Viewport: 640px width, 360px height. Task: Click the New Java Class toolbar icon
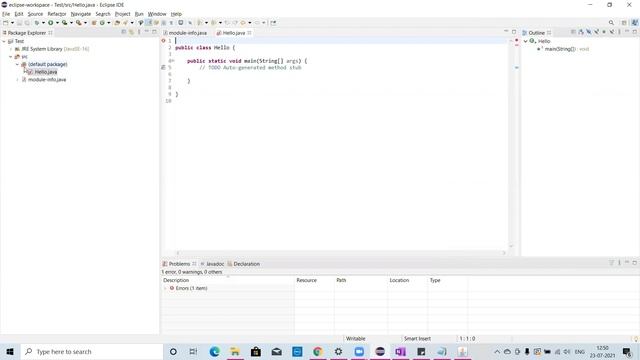(x=102, y=23)
